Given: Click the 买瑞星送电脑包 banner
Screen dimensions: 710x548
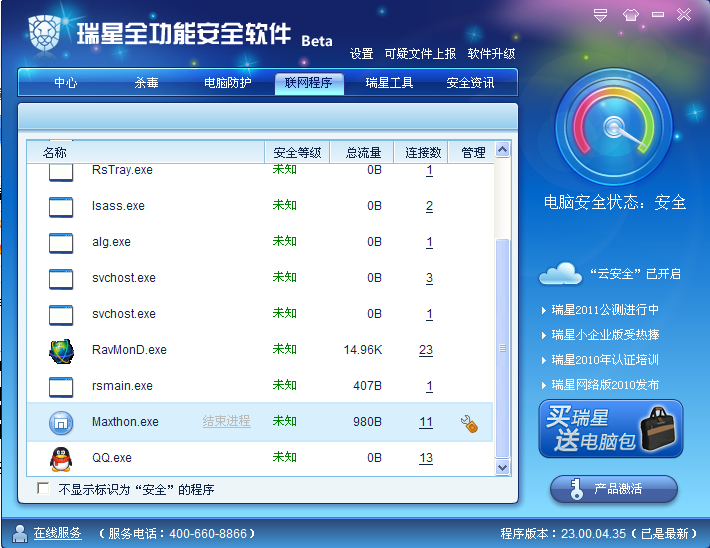Looking at the screenshot, I should (611, 428).
